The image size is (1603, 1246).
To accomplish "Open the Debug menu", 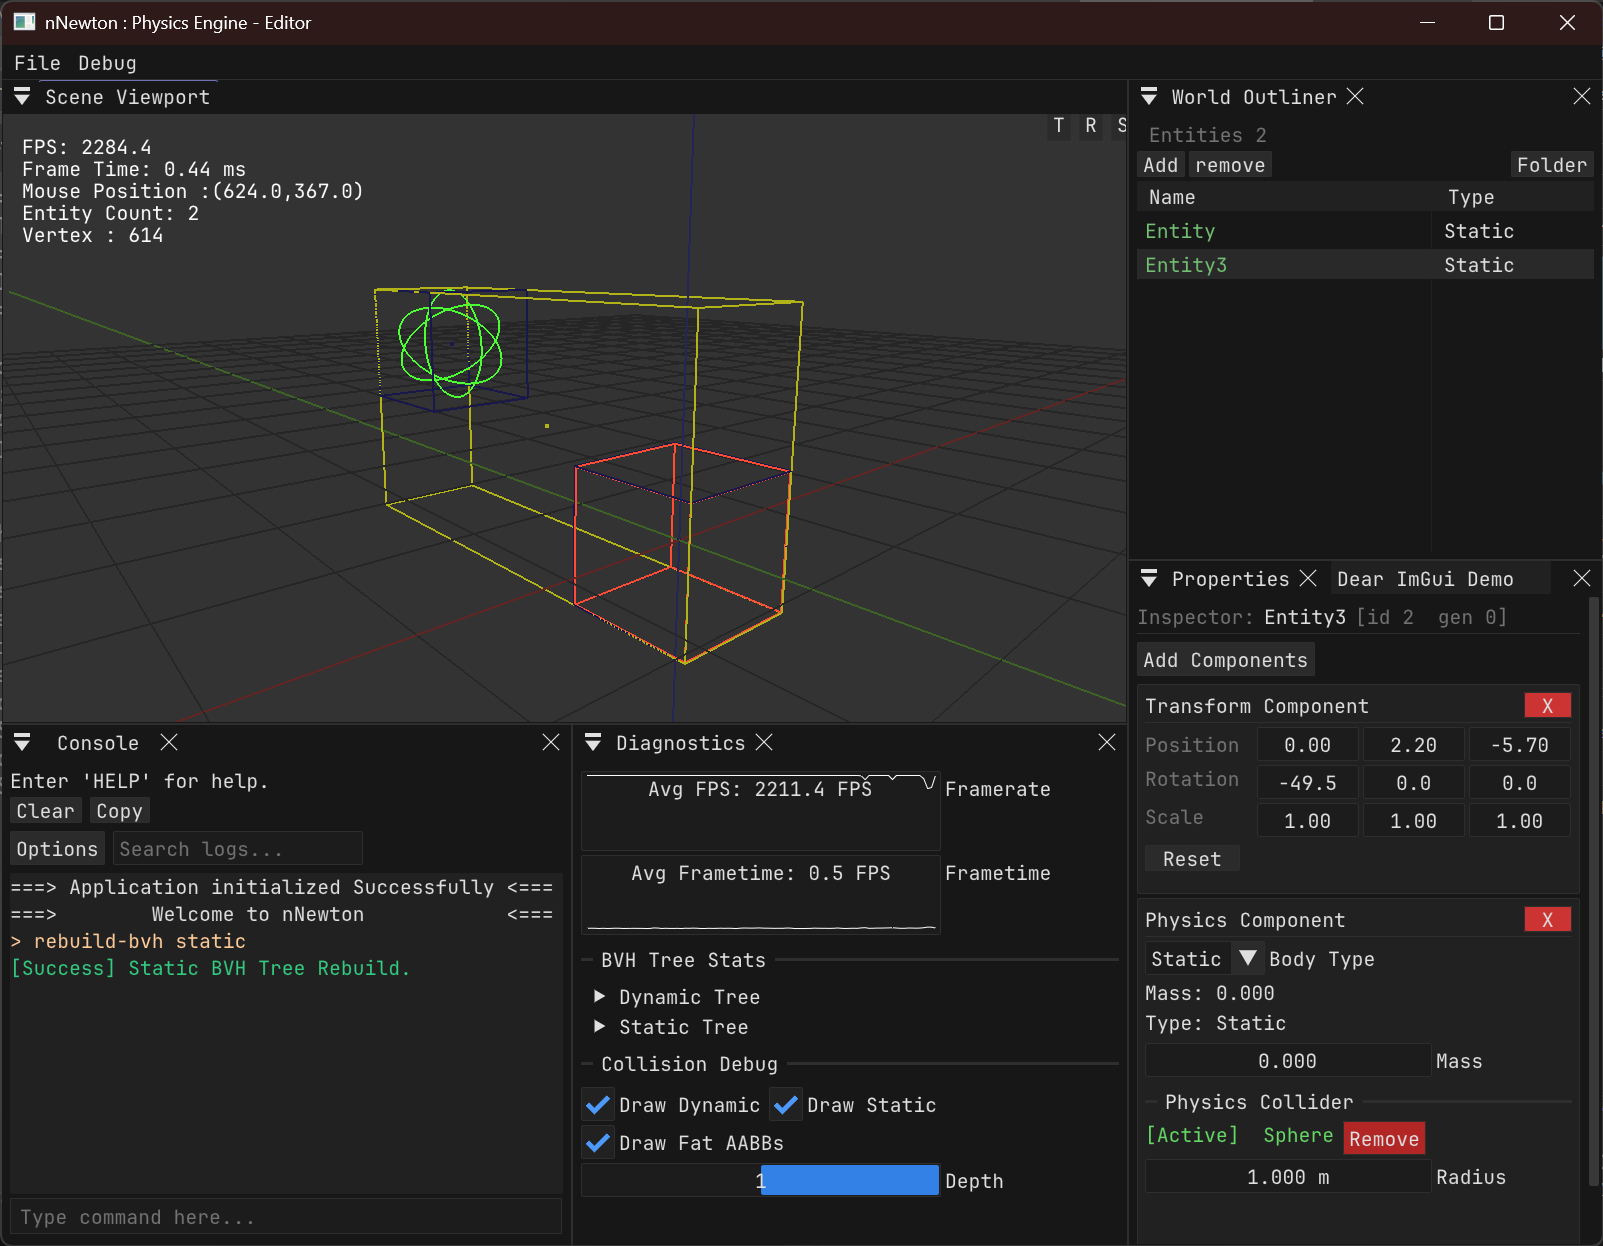I will click(x=107, y=63).
